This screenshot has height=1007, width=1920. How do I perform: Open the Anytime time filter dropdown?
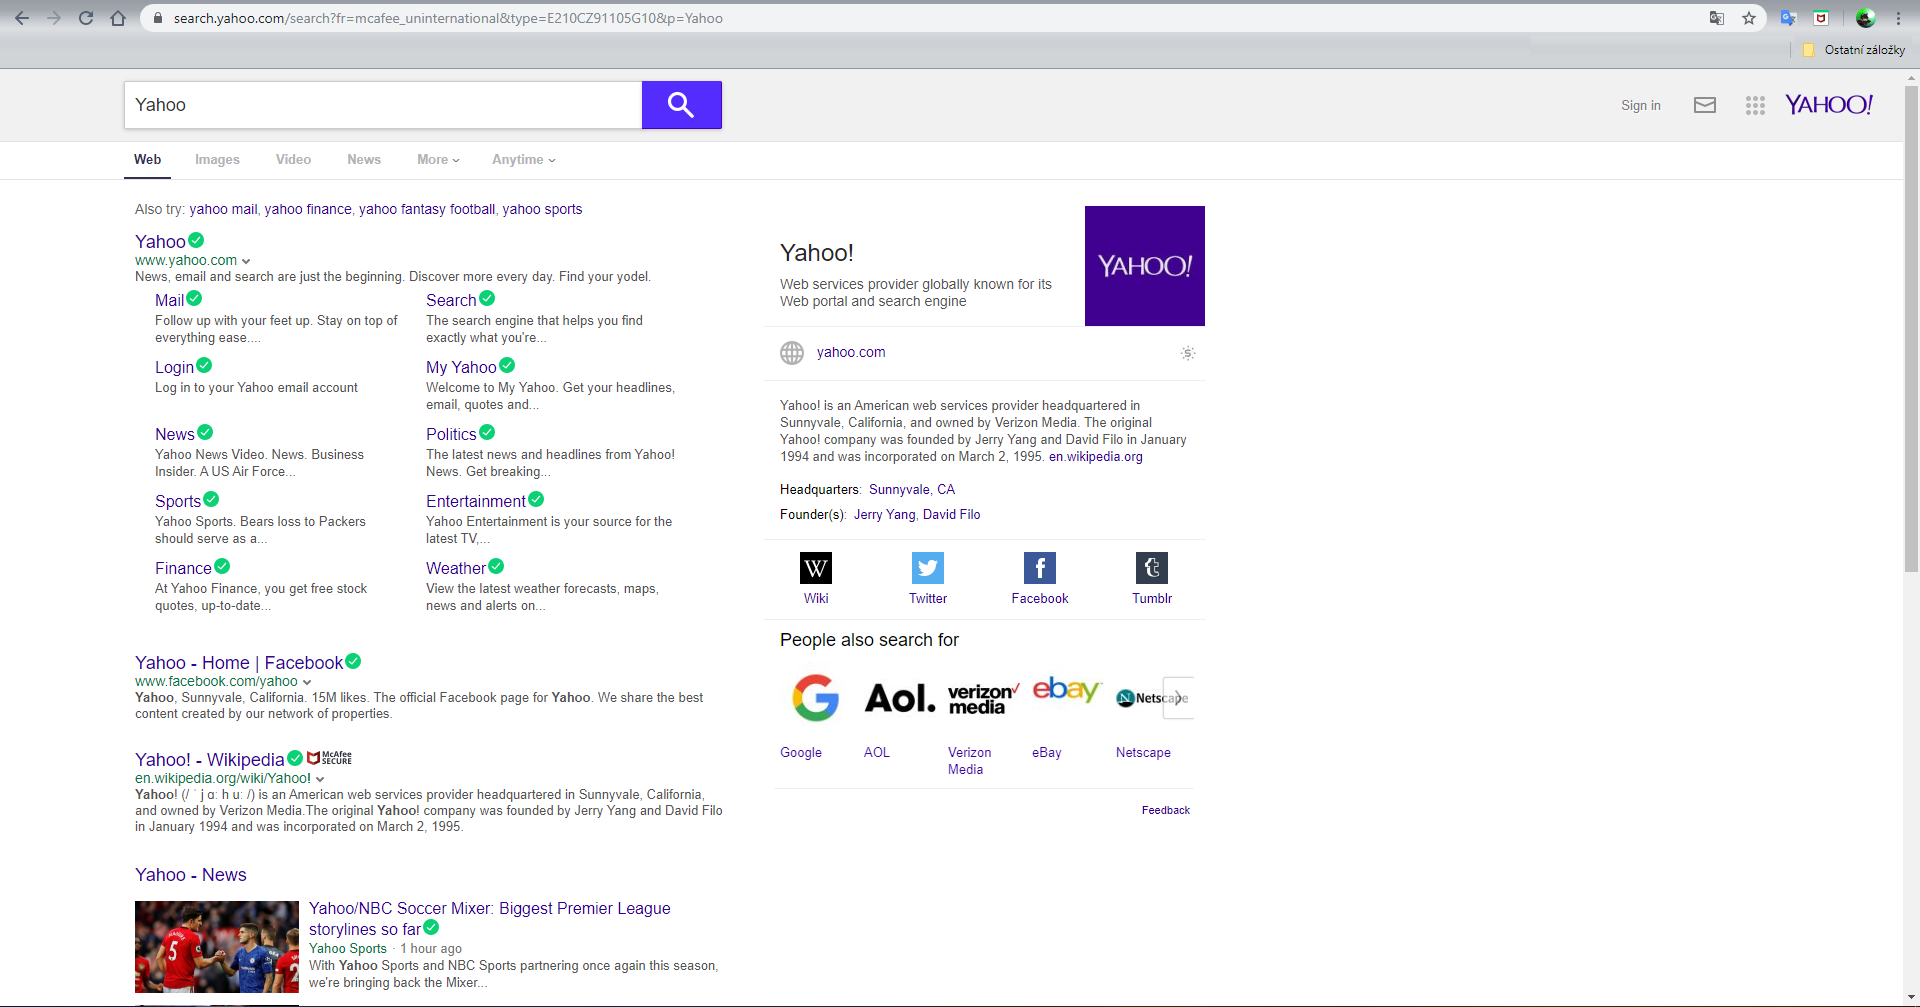pyautogui.click(x=523, y=160)
